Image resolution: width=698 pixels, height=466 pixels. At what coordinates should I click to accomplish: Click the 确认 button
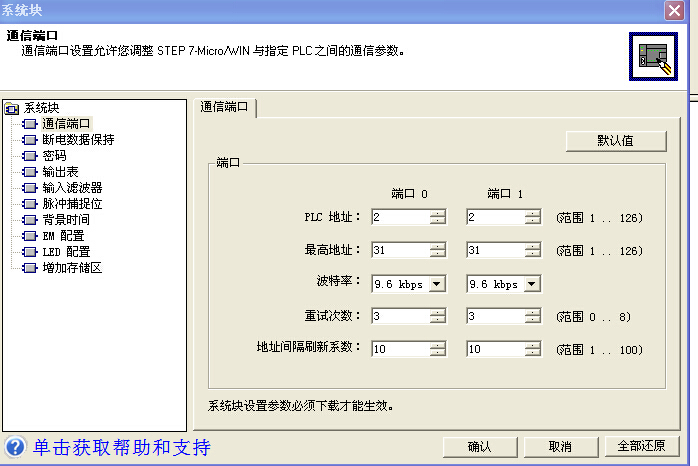click(x=480, y=446)
